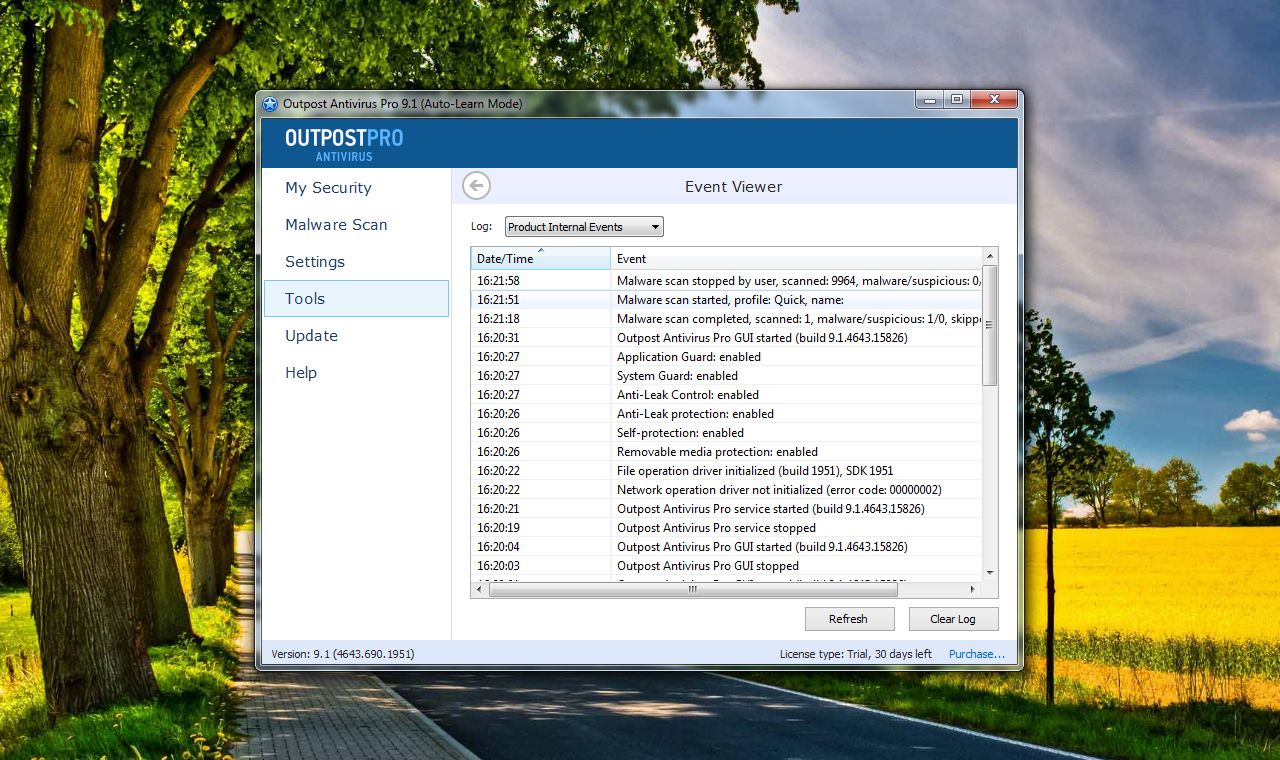The height and width of the screenshot is (760, 1280).
Task: Open Settings in sidebar
Action: point(315,261)
